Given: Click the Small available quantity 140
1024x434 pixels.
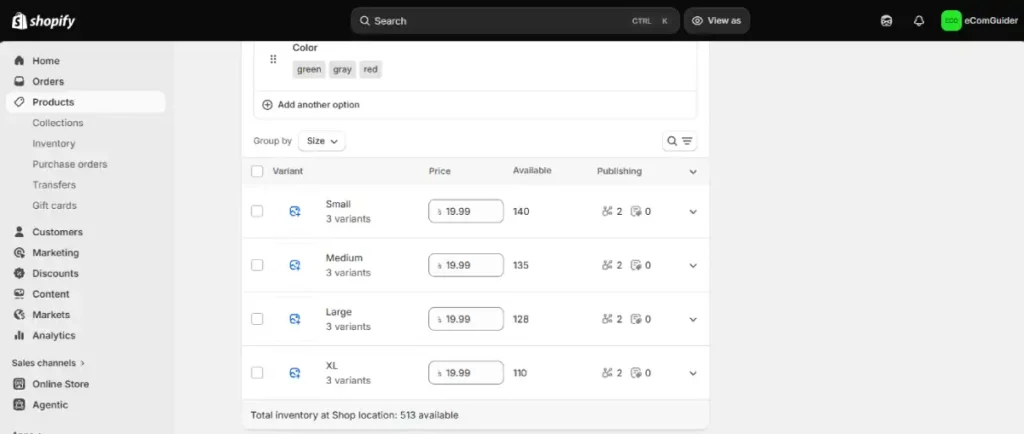Looking at the screenshot, I should click(x=521, y=211).
